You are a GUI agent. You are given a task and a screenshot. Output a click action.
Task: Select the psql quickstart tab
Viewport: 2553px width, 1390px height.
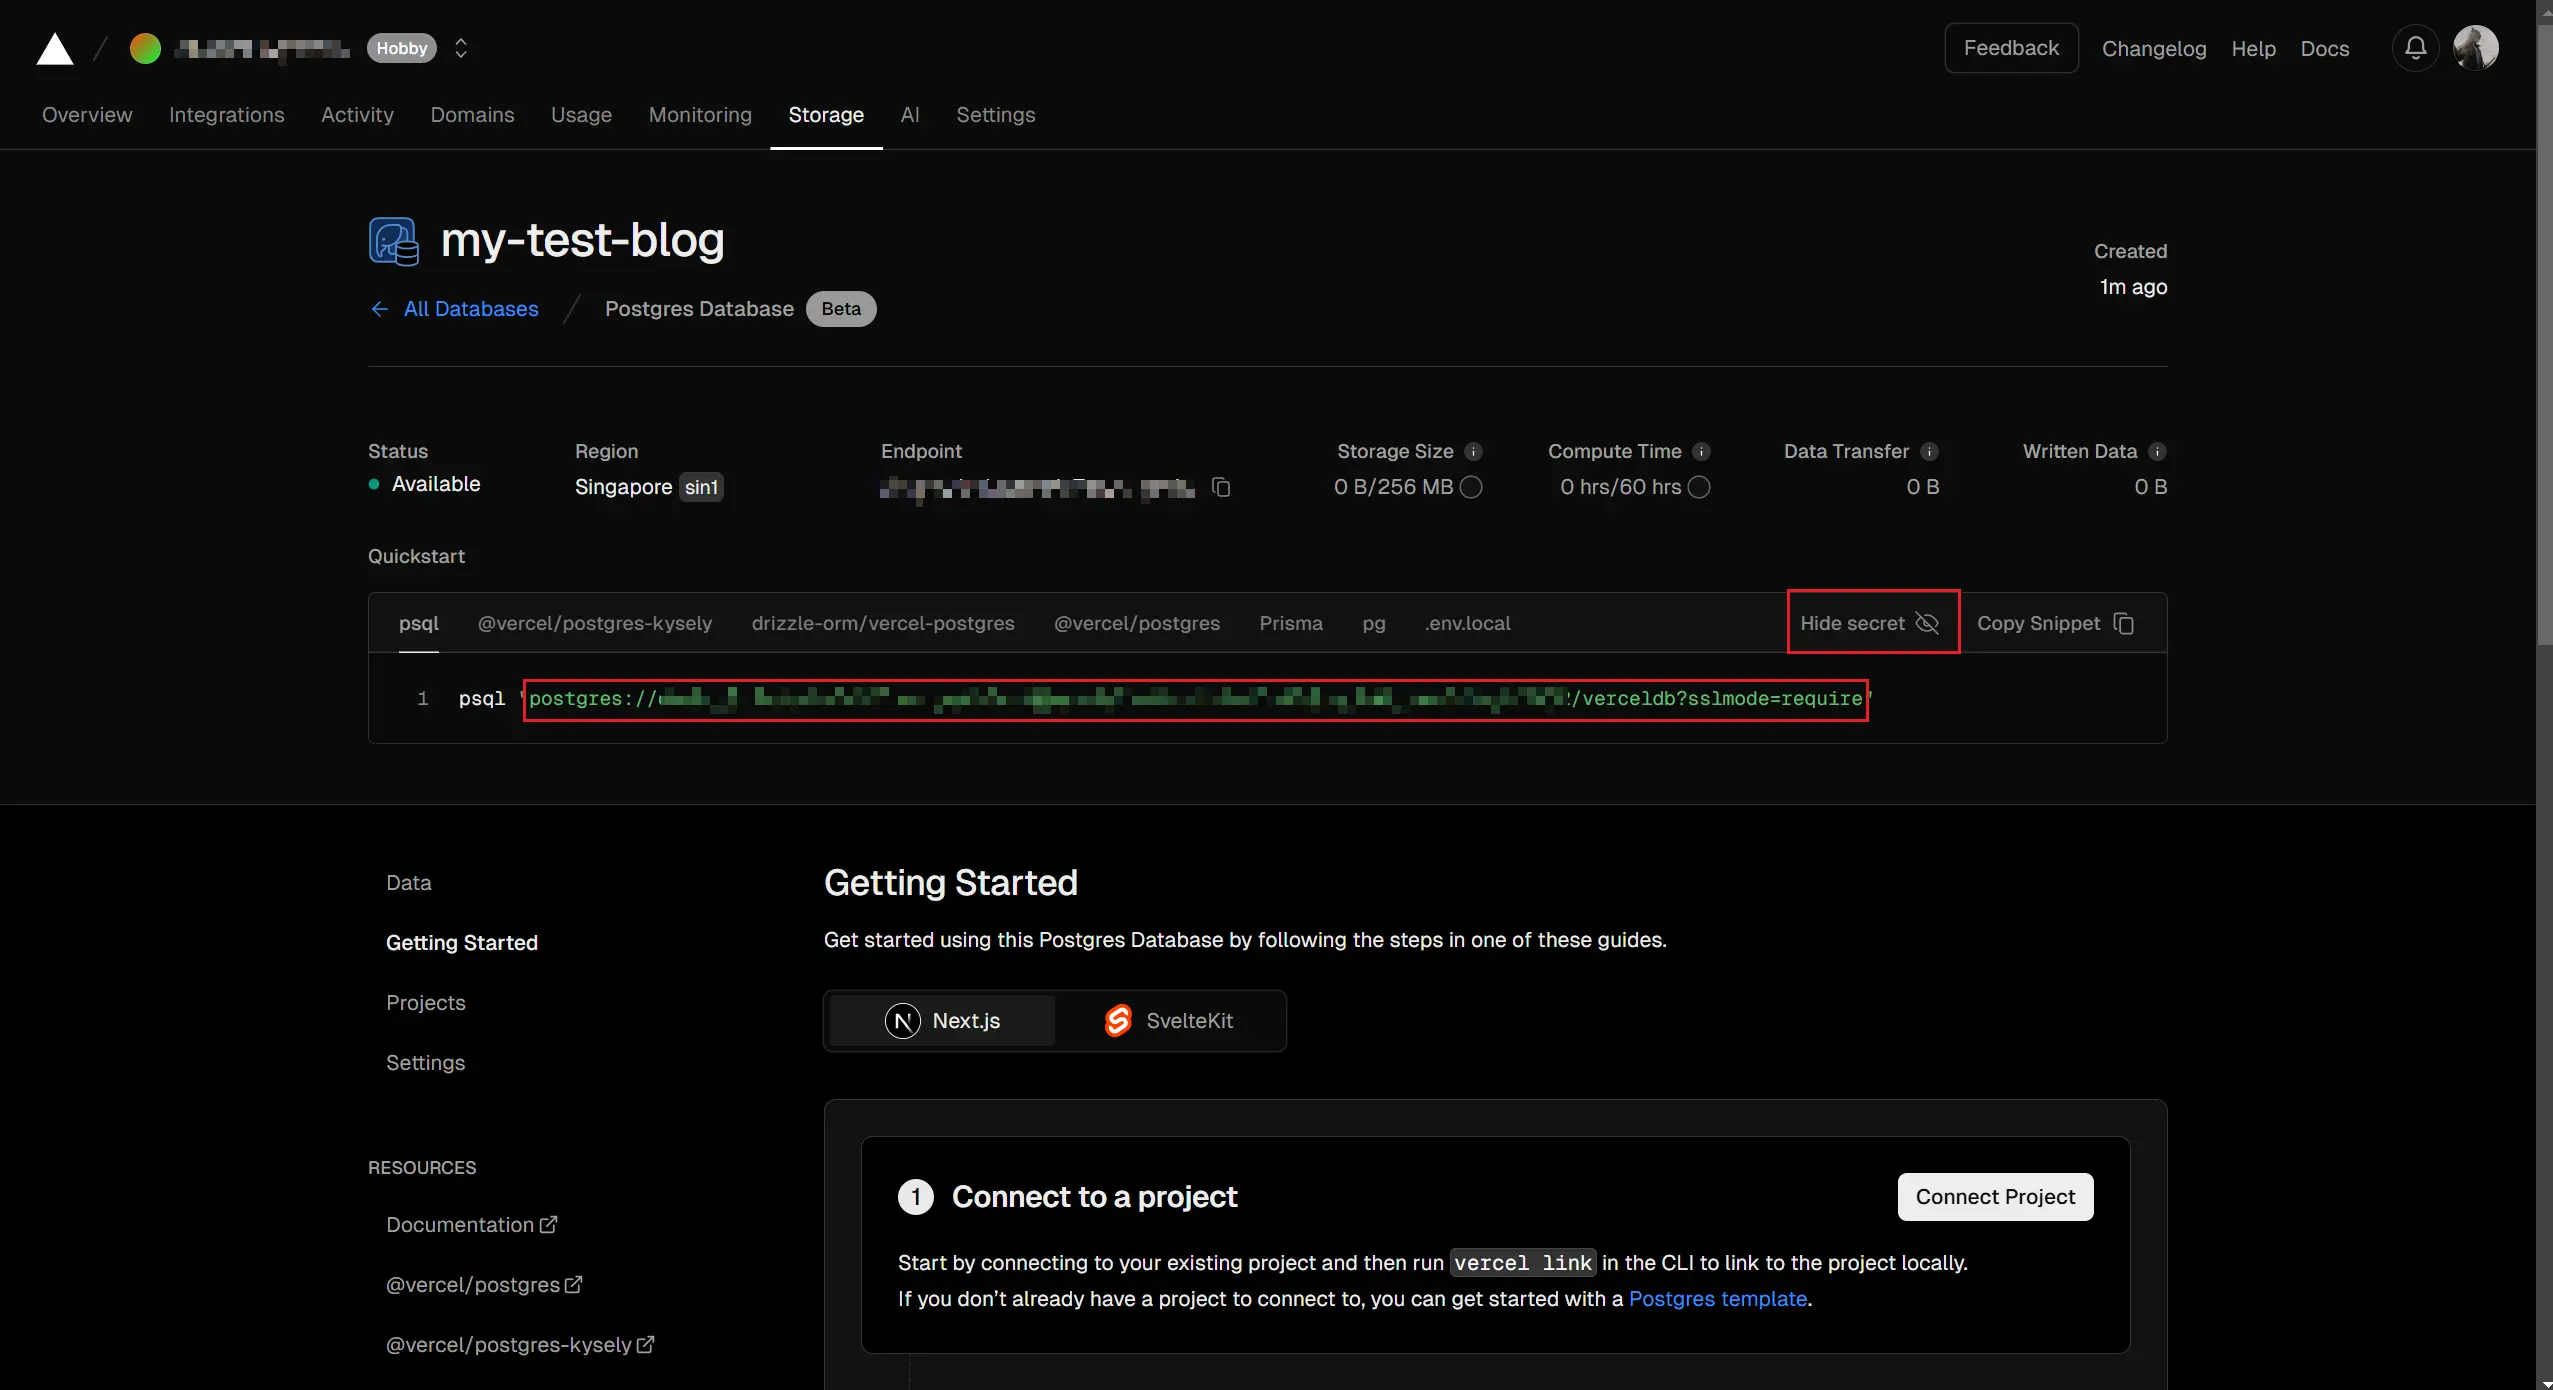[x=419, y=623]
